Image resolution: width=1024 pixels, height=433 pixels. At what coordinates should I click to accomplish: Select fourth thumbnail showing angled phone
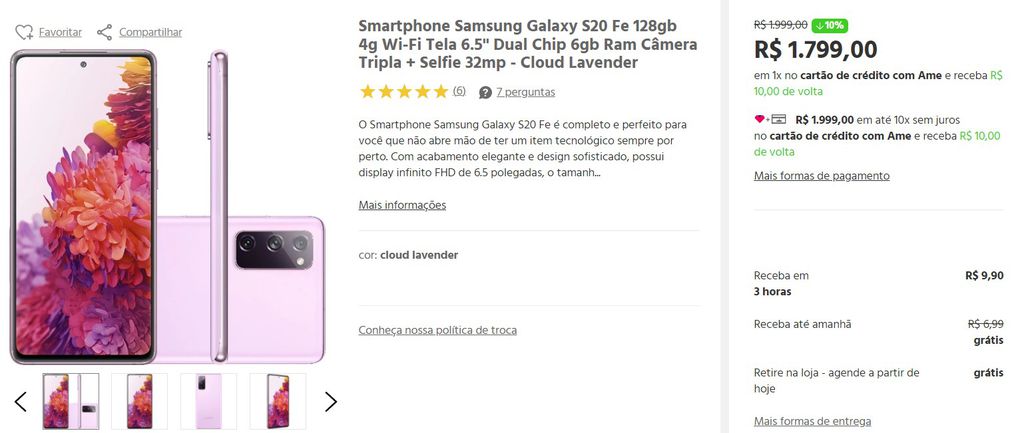(278, 401)
